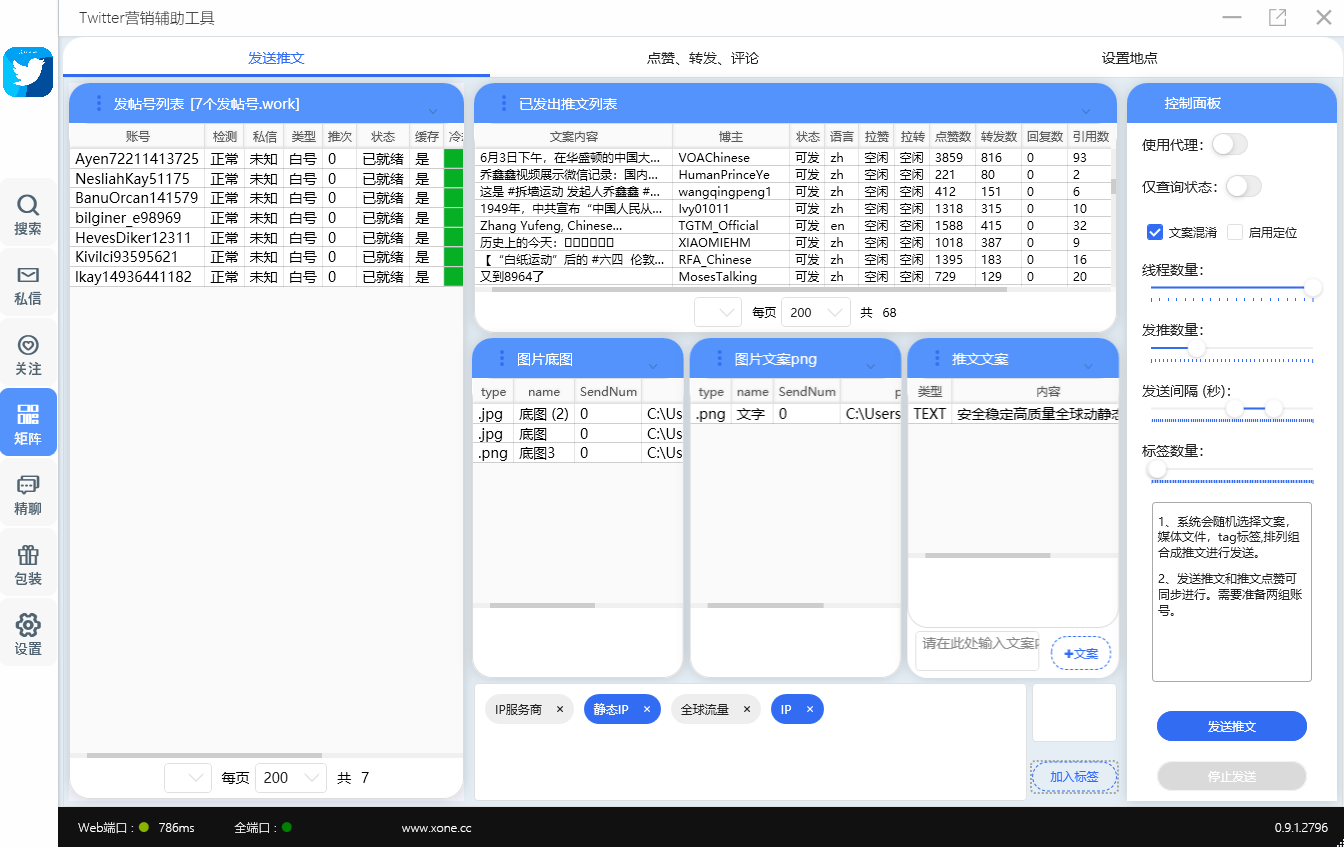Open the 设置 settings gear icon
The image size is (1344, 847).
pyautogui.click(x=28, y=633)
